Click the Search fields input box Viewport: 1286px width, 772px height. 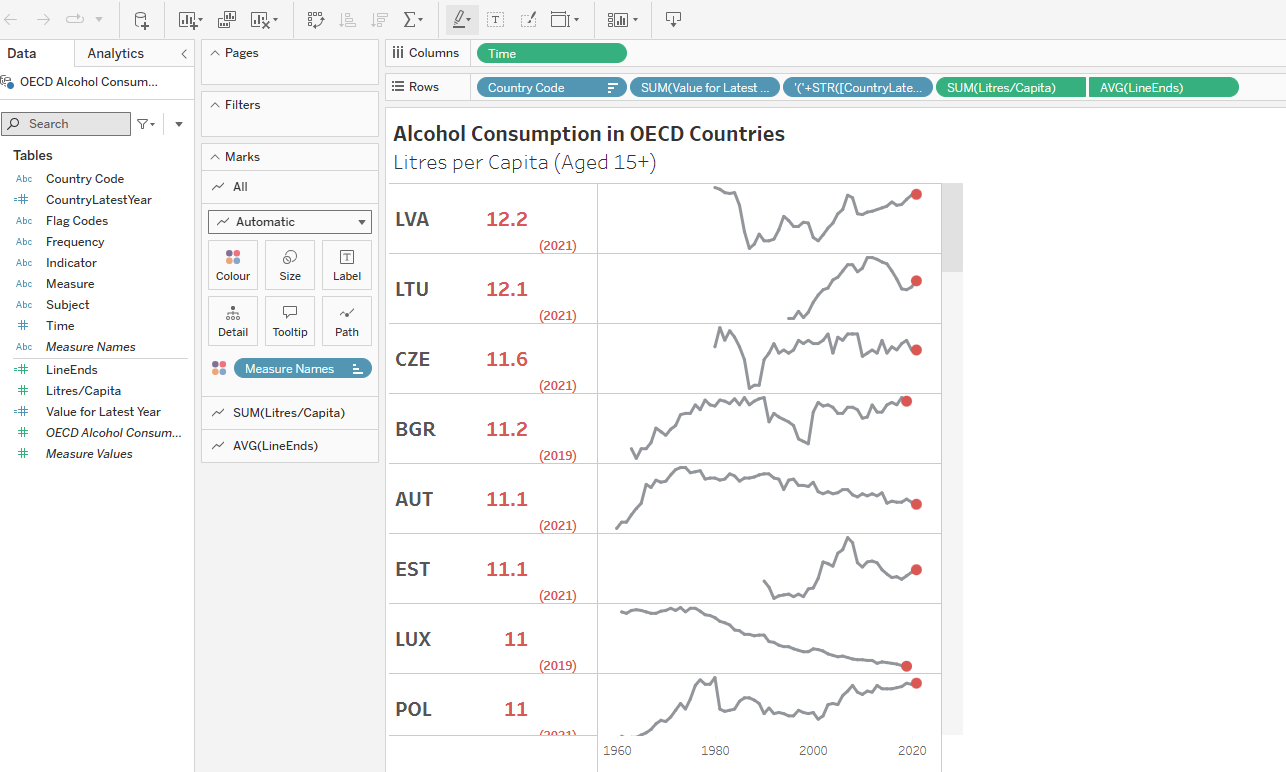66,124
